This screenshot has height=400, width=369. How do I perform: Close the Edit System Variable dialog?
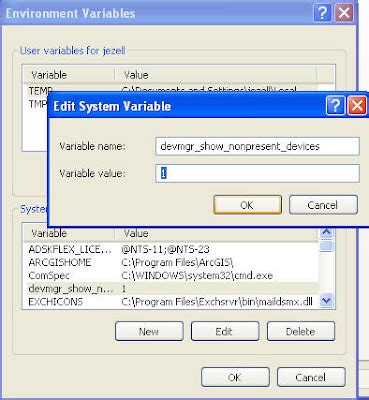357,106
